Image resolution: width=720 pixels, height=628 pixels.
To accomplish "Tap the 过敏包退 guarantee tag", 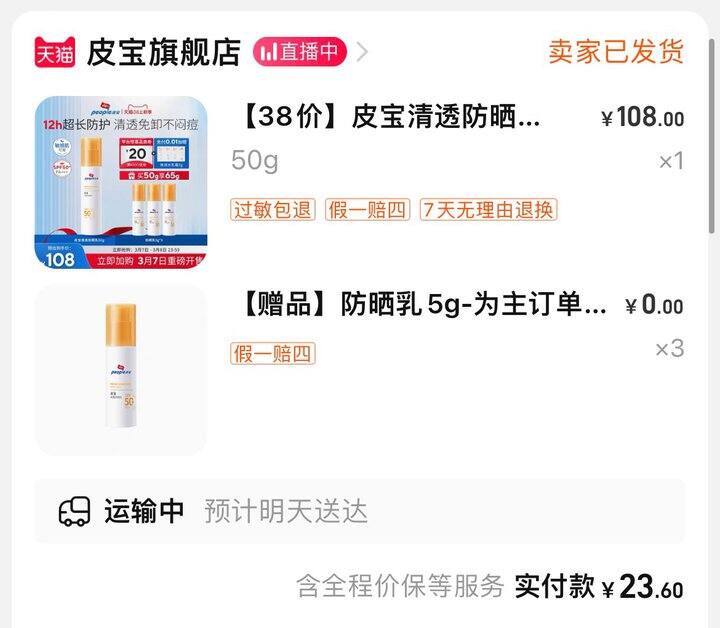I will (273, 210).
